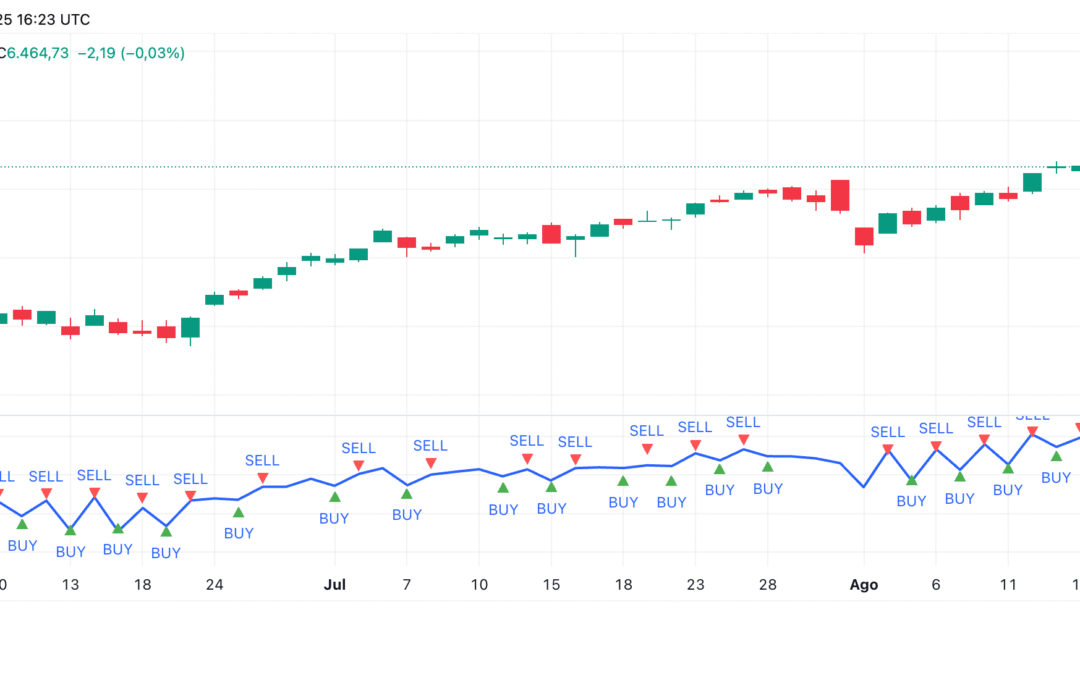Click the 24 date label on time axis
Screen dimensions: 1080x675
214,585
